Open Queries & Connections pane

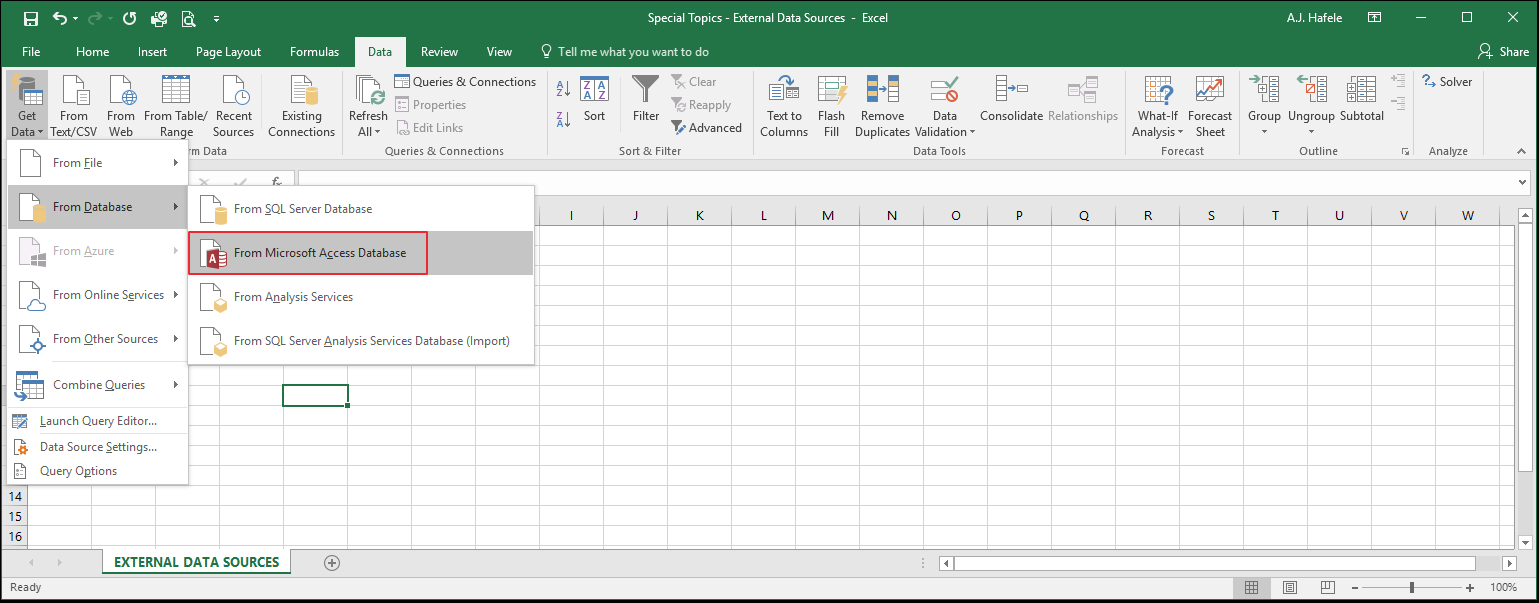[x=466, y=82]
